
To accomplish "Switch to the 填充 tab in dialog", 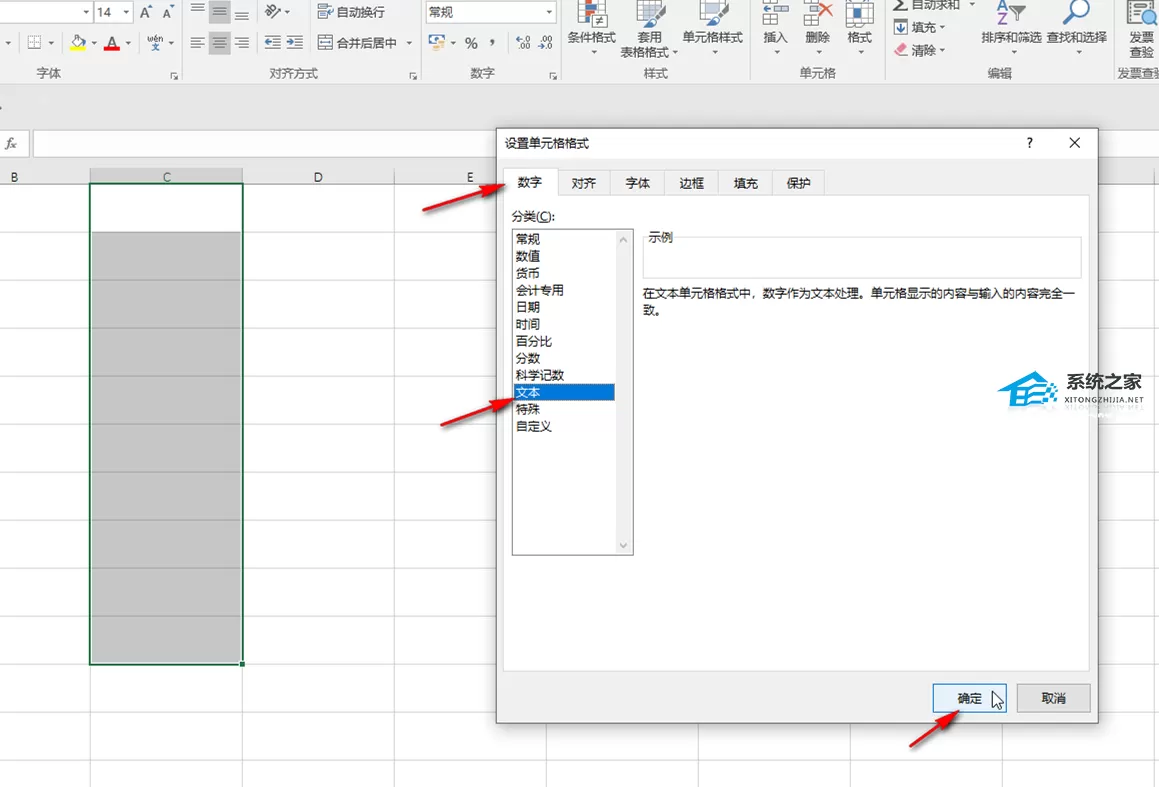I will (745, 183).
